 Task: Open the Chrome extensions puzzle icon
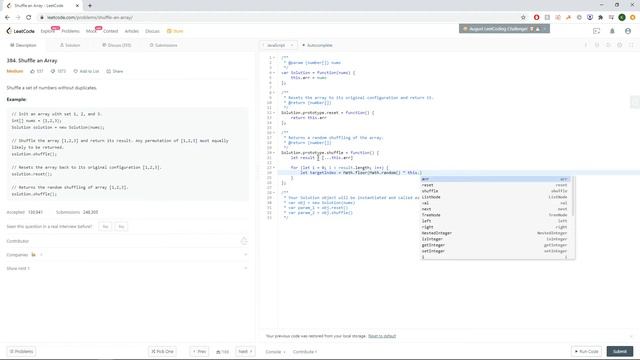click(600, 18)
